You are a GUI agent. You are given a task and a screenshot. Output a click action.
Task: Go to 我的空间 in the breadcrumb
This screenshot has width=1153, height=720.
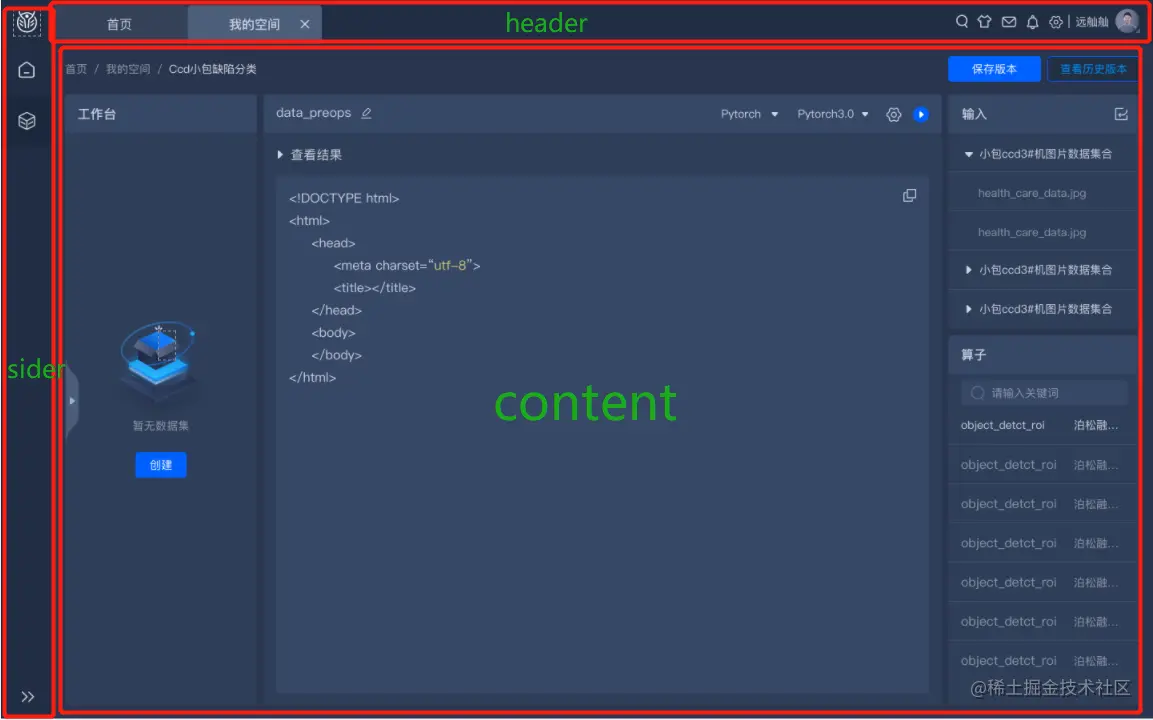(x=128, y=69)
